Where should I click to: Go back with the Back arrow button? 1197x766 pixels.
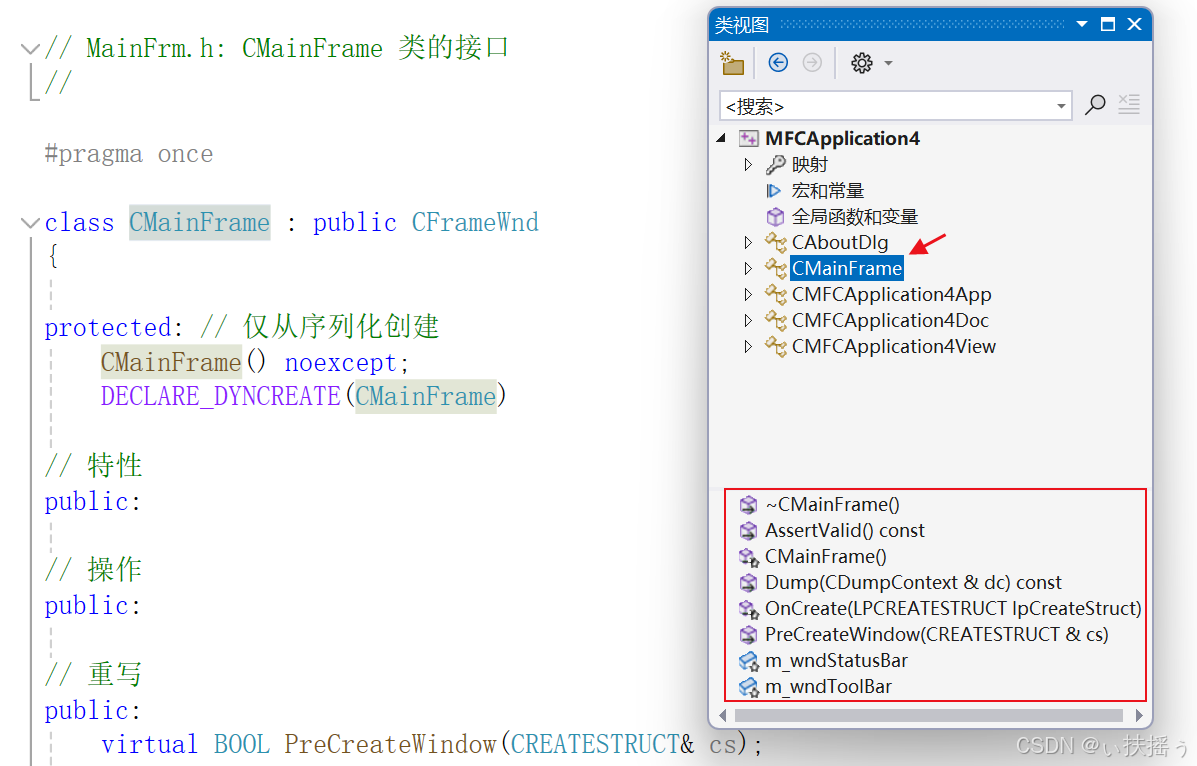click(778, 63)
